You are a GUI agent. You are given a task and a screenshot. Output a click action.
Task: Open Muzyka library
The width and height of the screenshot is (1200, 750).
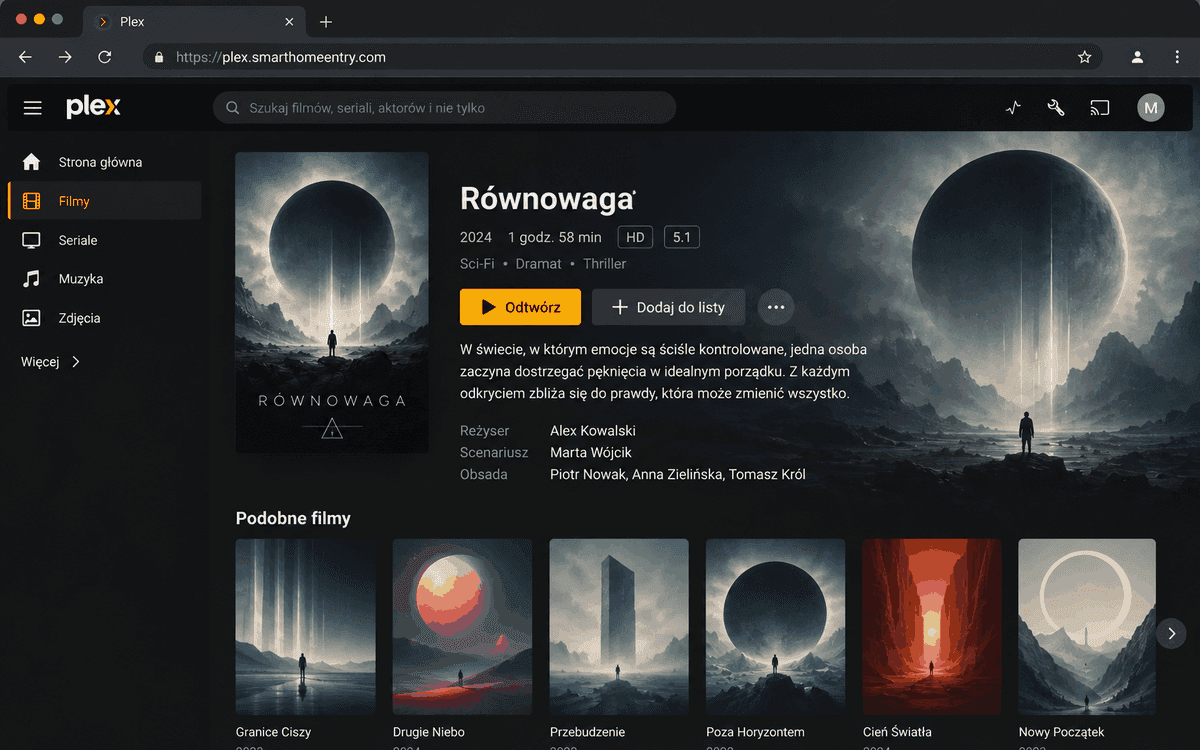(x=104, y=279)
